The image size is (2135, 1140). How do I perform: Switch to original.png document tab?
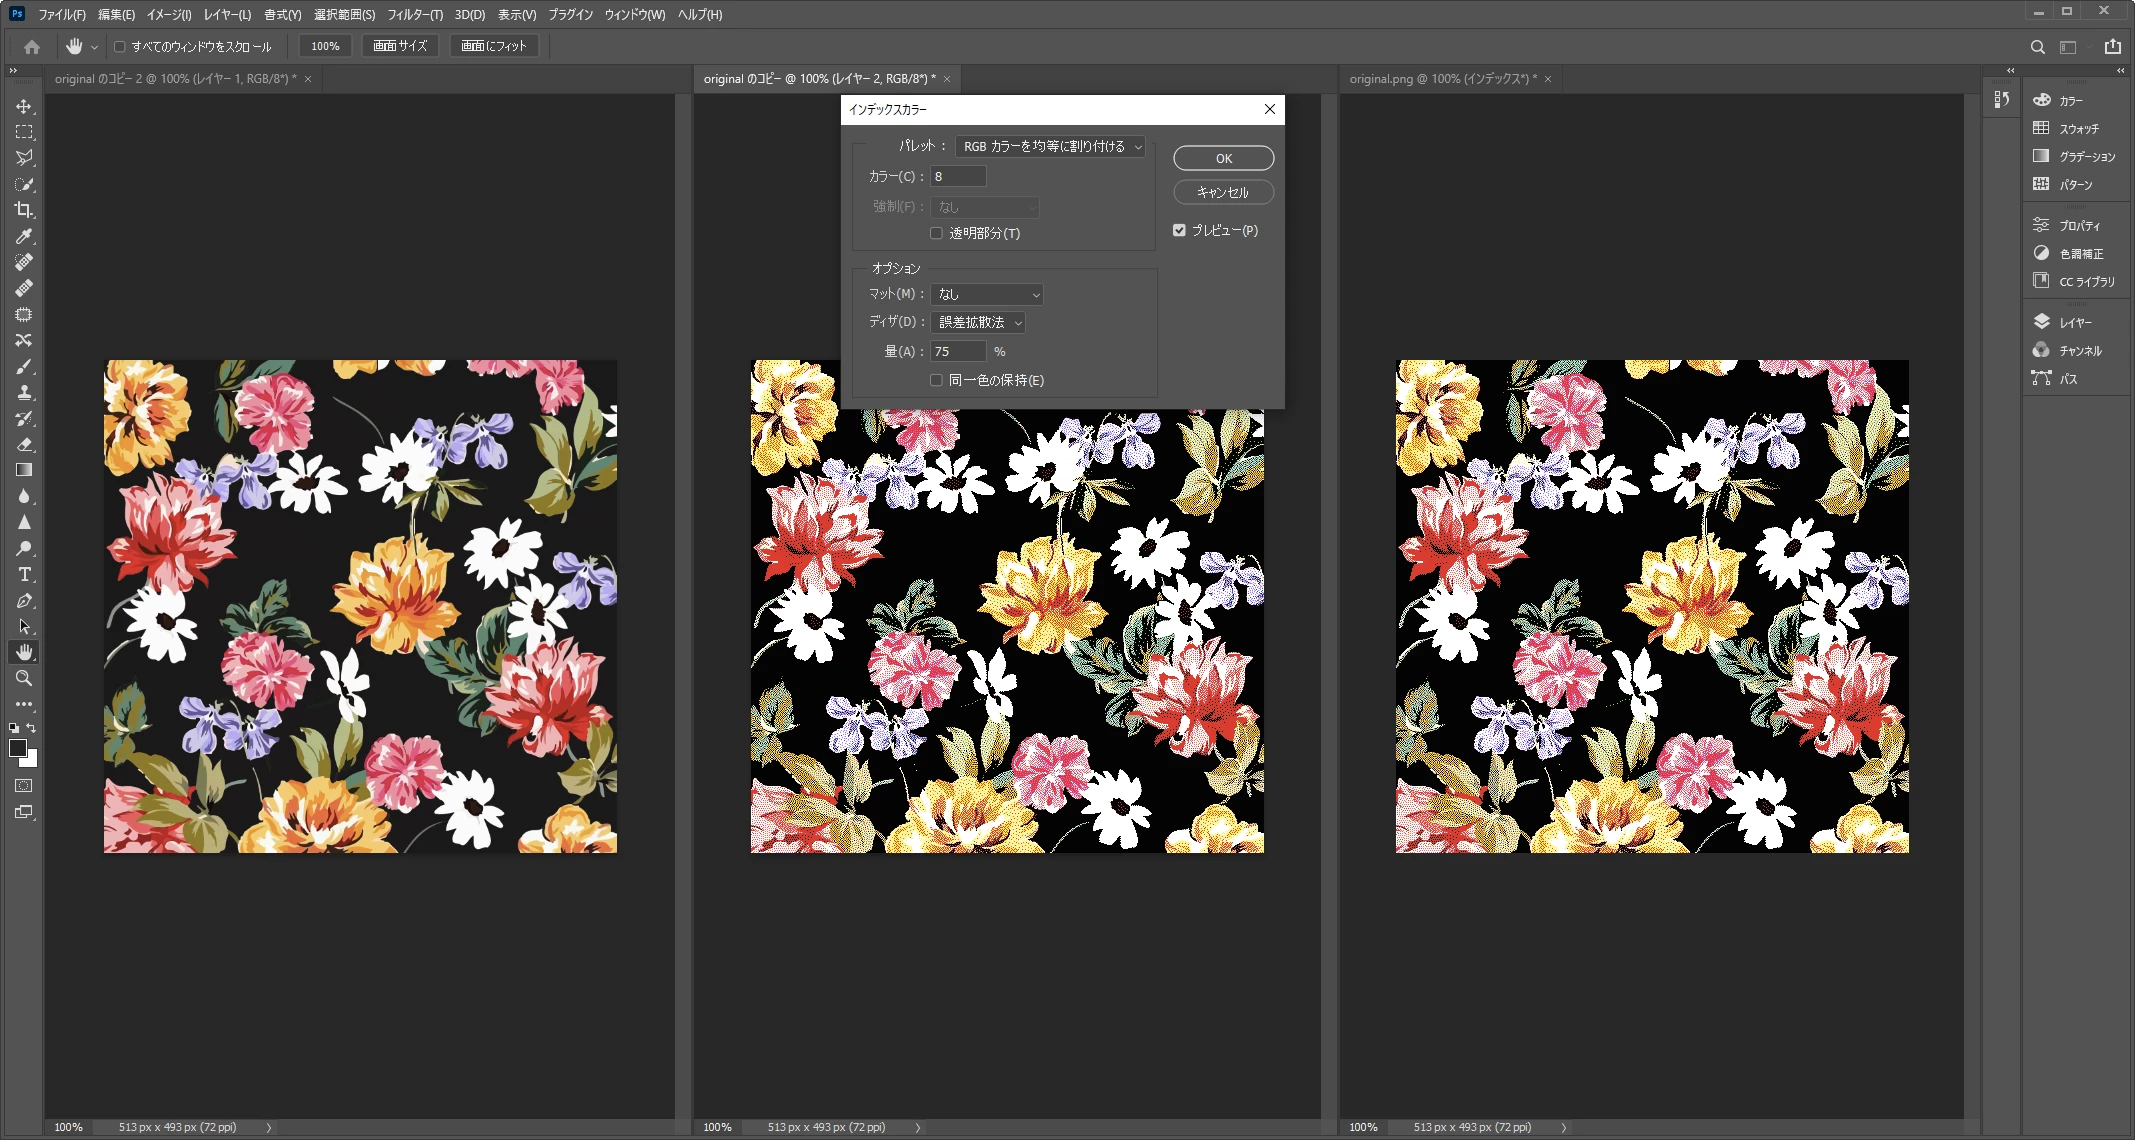1442,78
